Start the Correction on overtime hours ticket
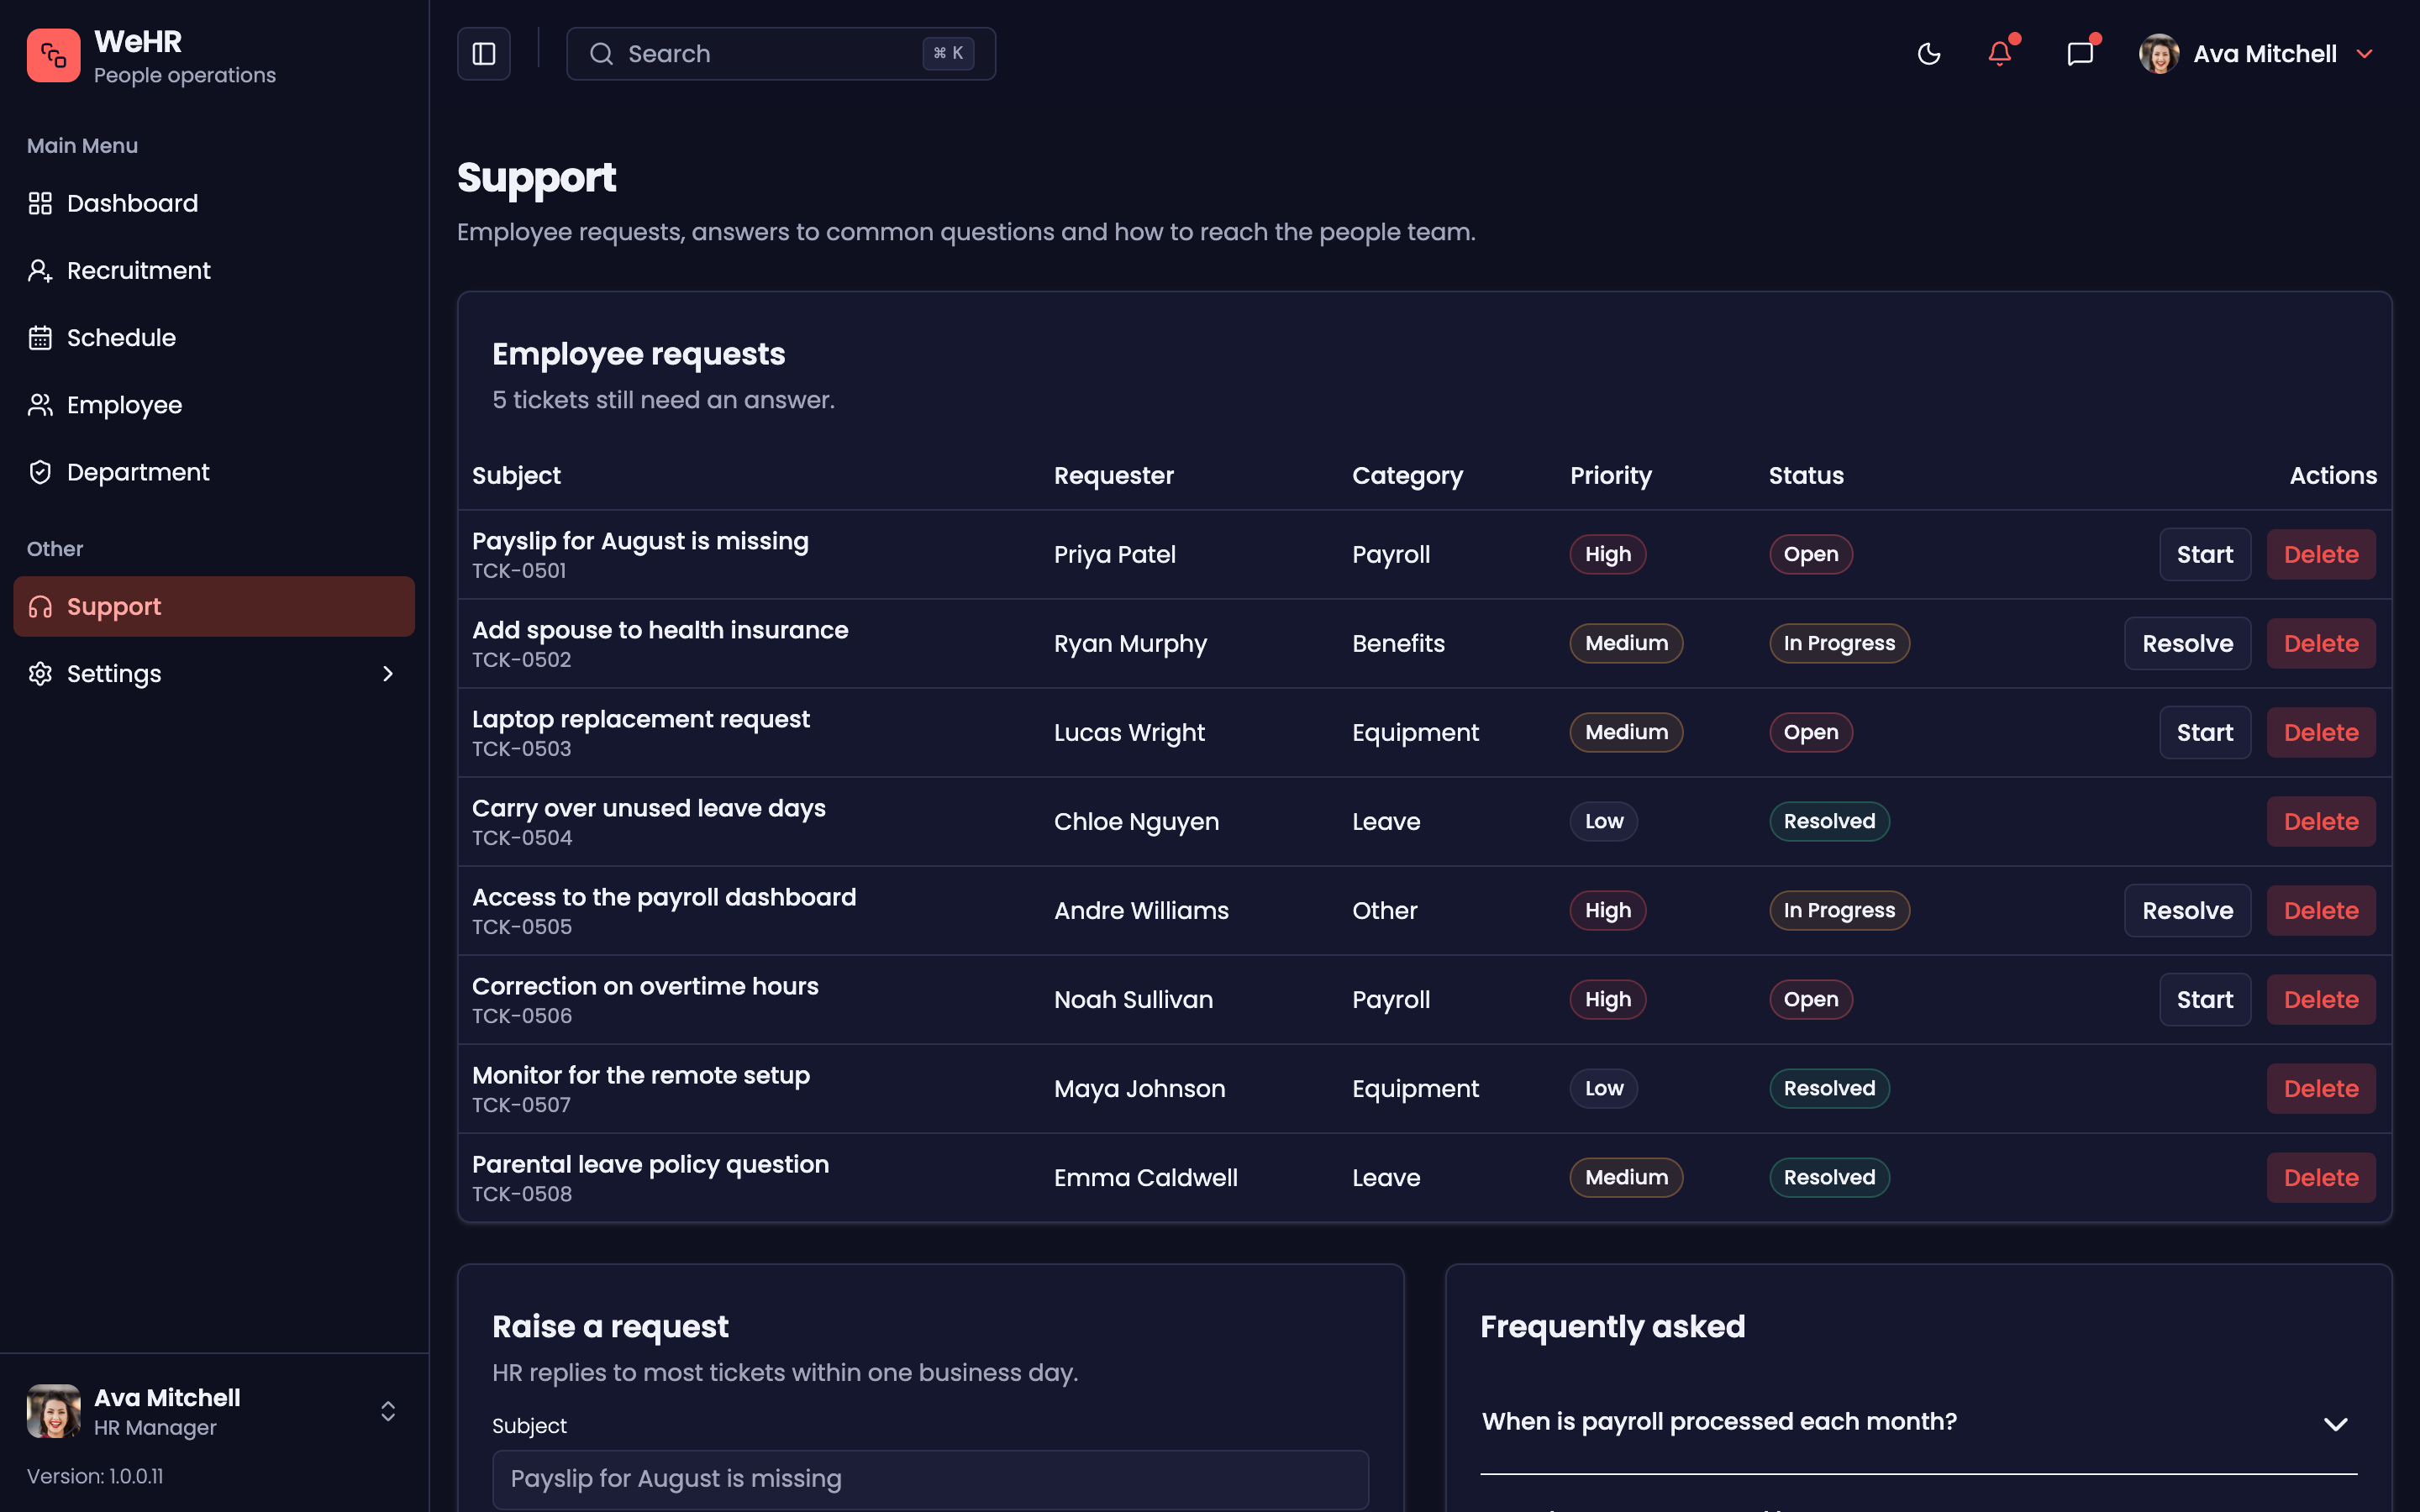This screenshot has width=2420, height=1512. tap(2205, 1000)
